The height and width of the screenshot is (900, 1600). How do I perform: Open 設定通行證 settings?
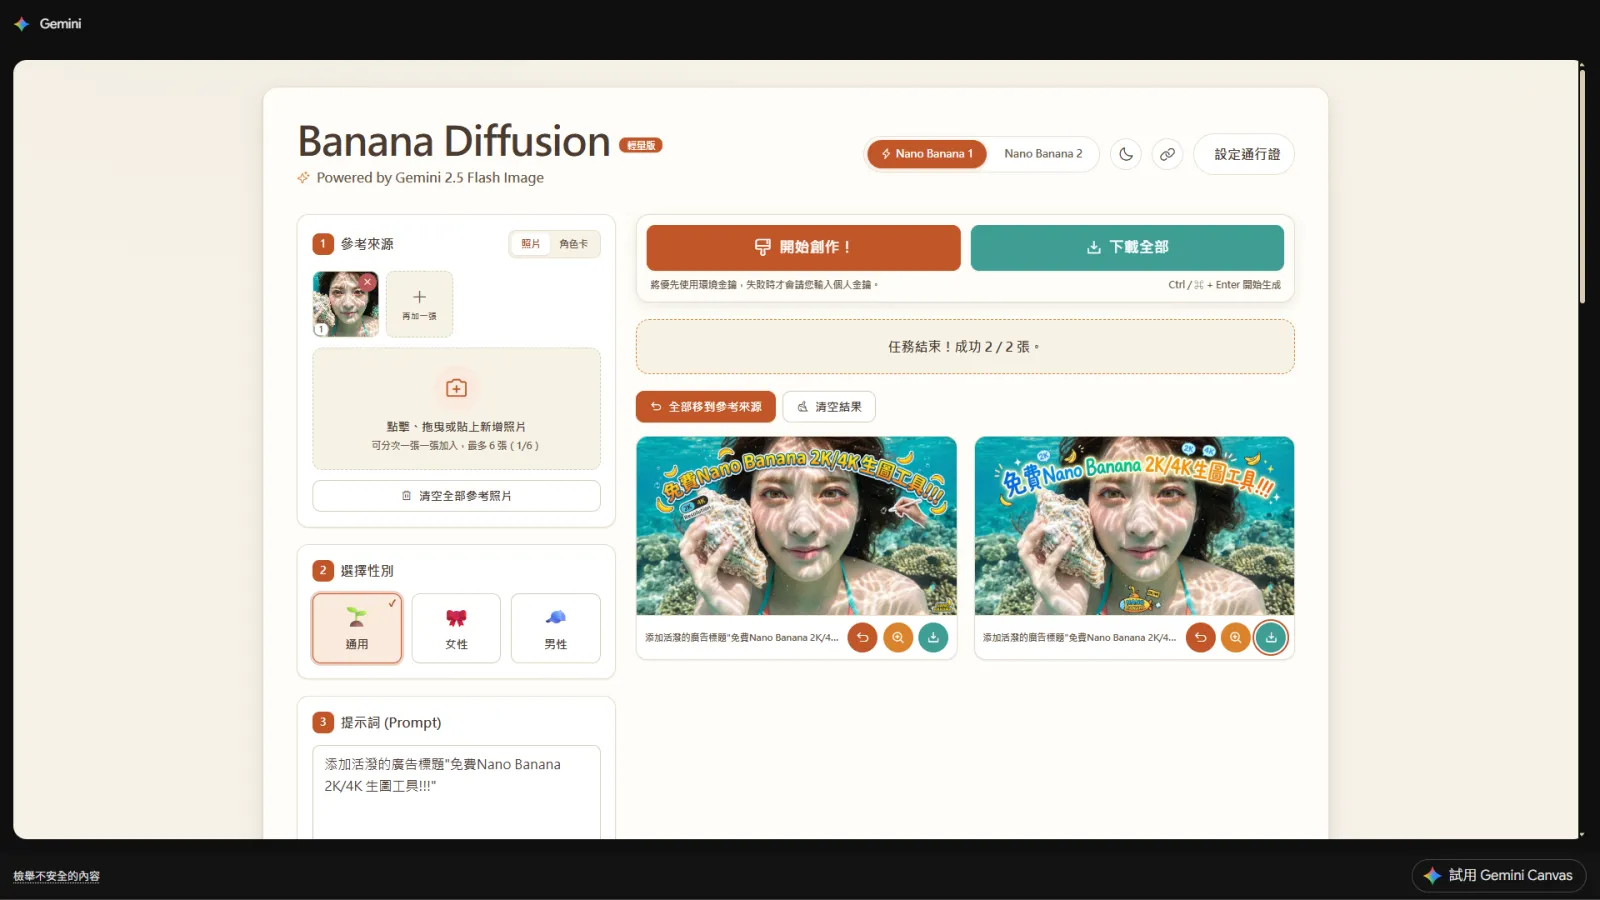pos(1244,154)
